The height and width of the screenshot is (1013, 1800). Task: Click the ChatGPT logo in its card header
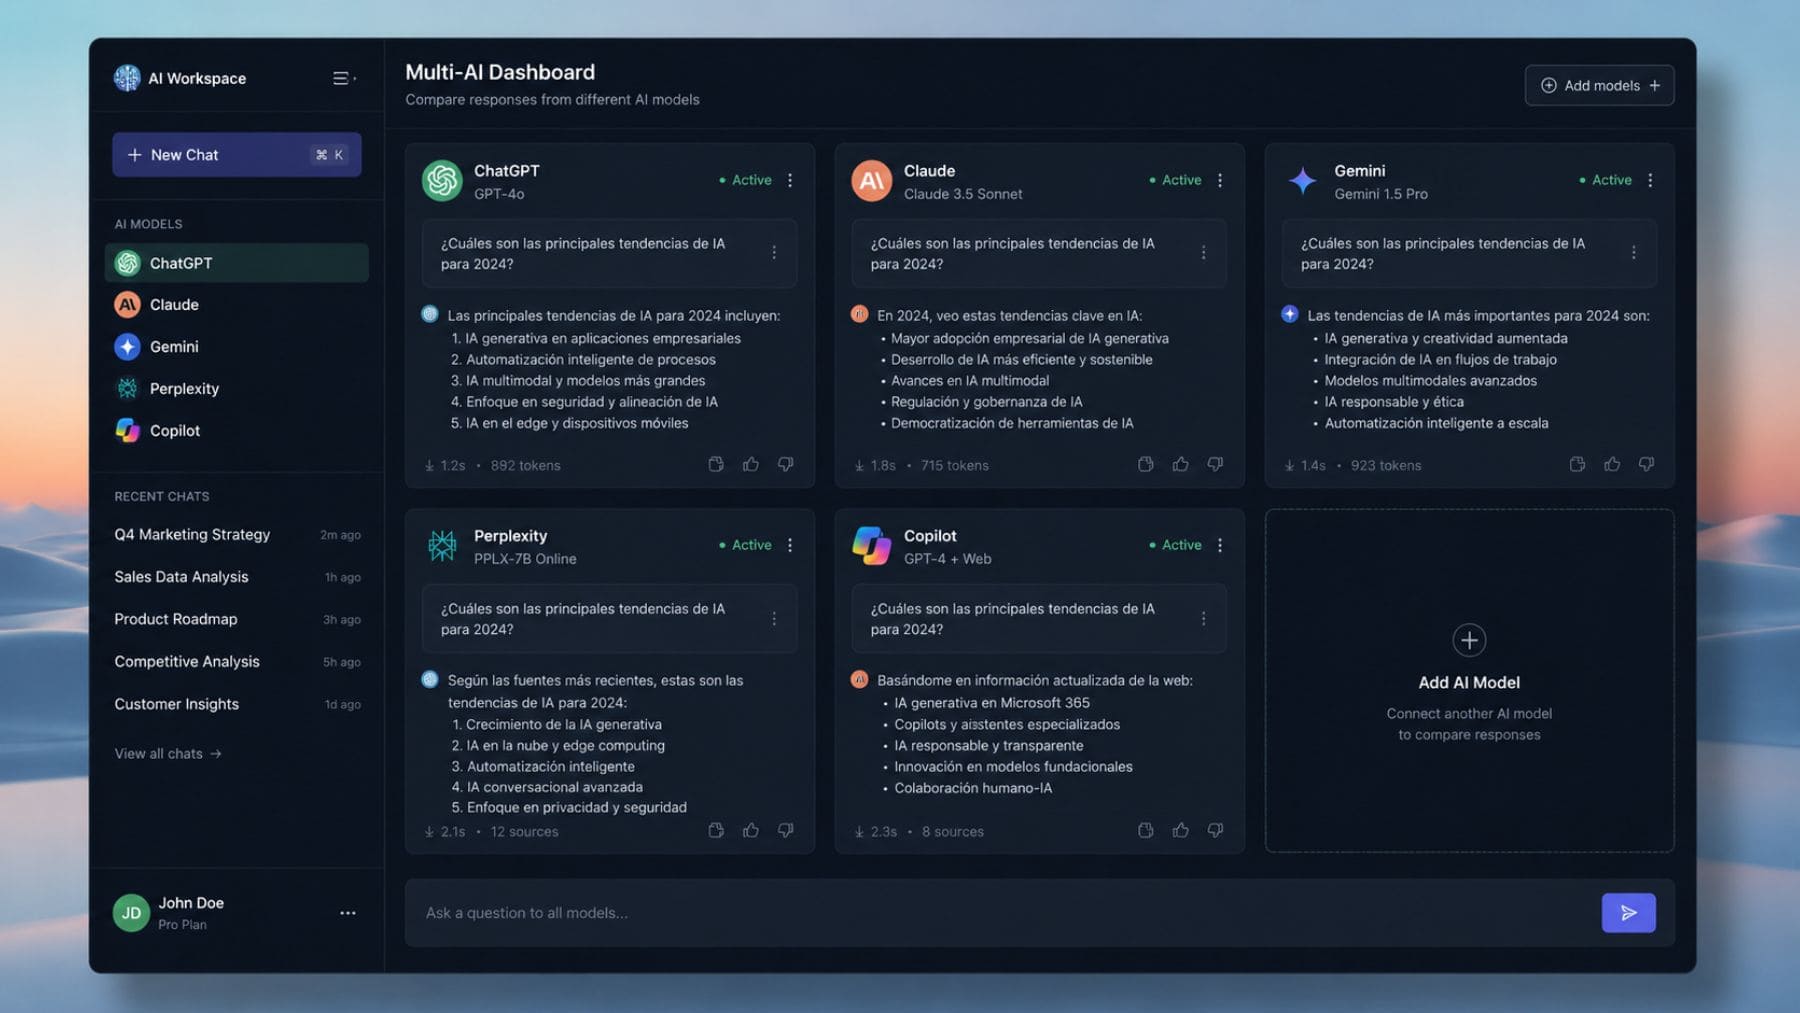pyautogui.click(x=442, y=181)
